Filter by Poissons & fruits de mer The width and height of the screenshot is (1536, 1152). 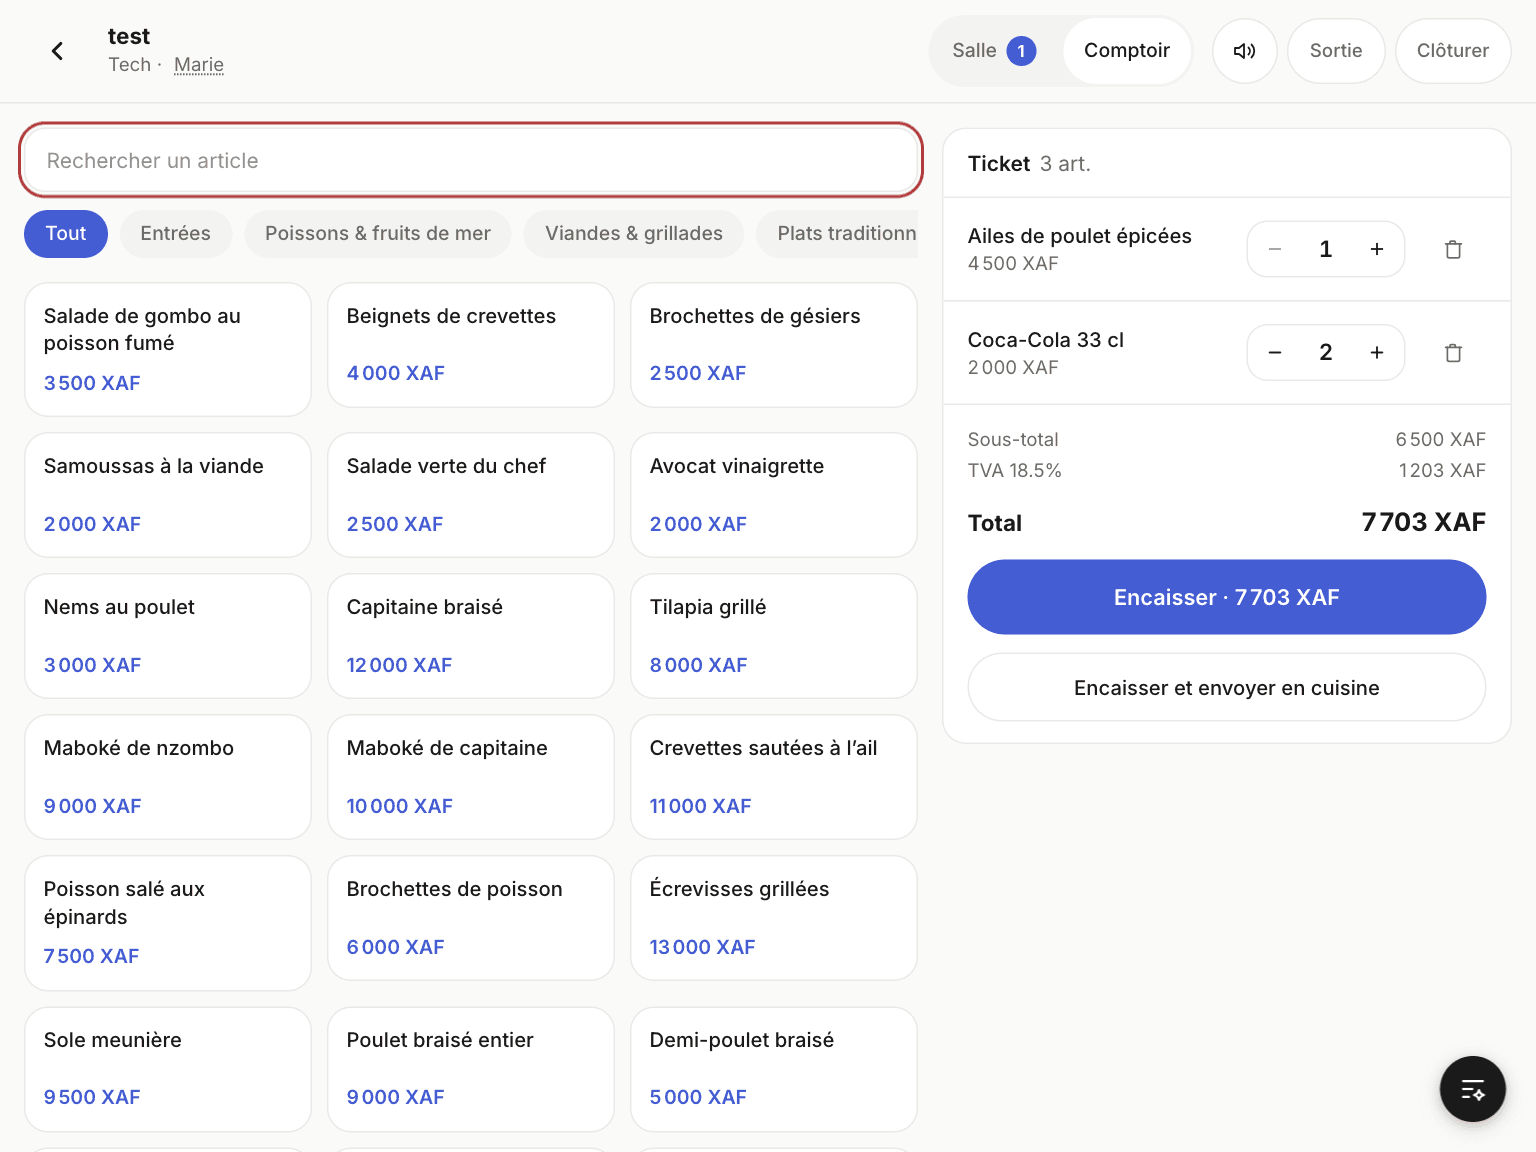377,234
